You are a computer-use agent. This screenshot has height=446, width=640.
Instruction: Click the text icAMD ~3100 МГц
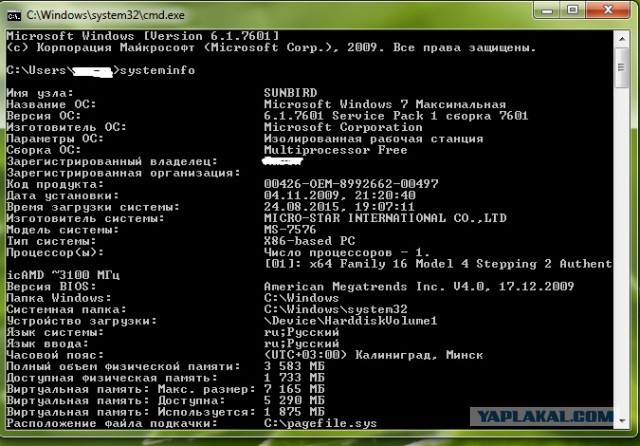coord(63,275)
